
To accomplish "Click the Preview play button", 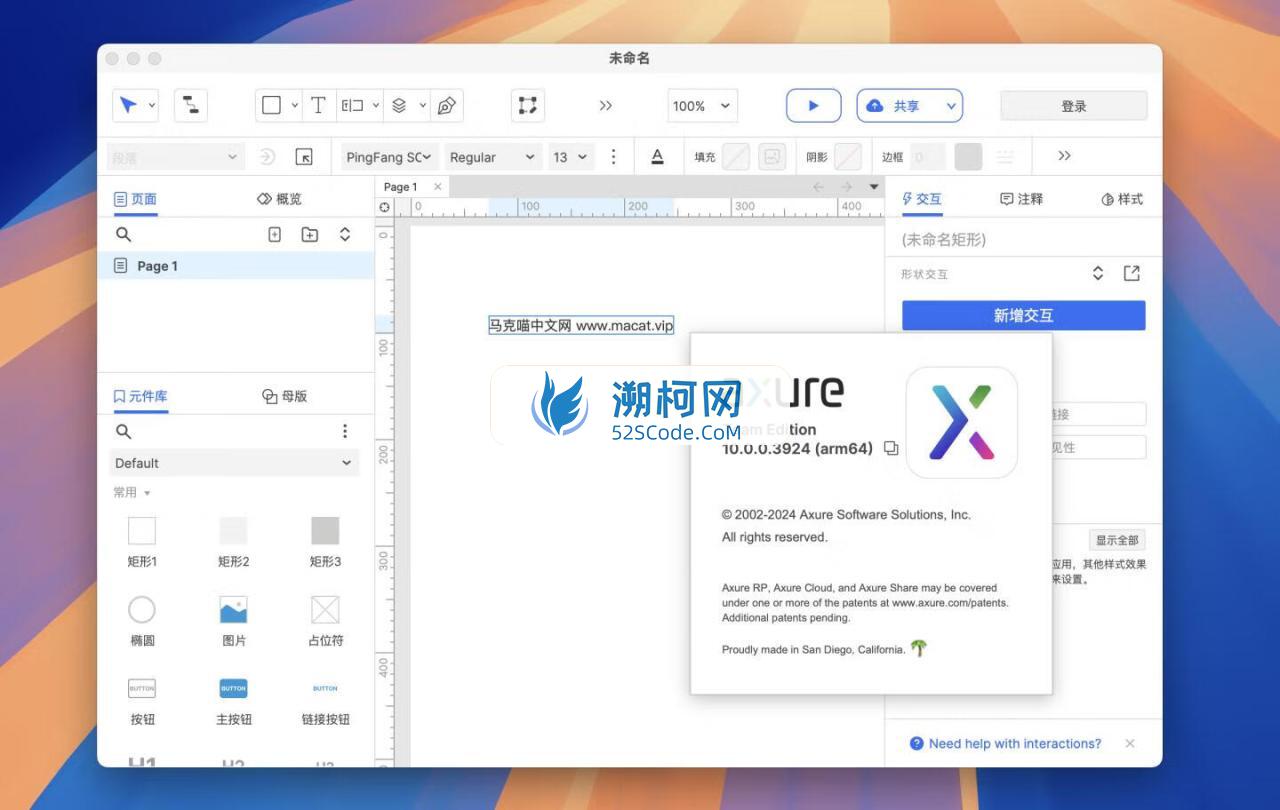I will coord(813,105).
